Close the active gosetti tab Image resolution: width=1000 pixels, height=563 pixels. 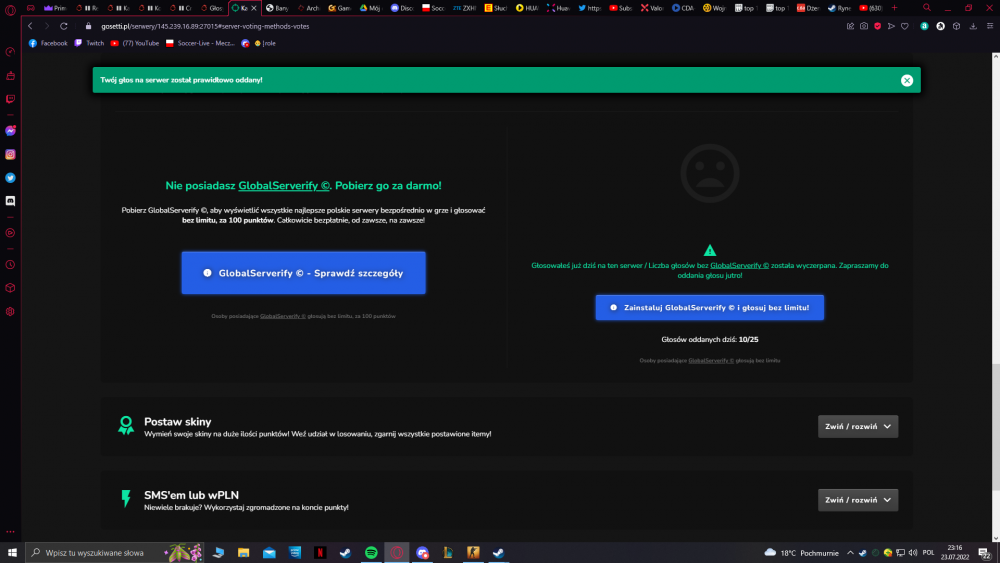(254, 8)
